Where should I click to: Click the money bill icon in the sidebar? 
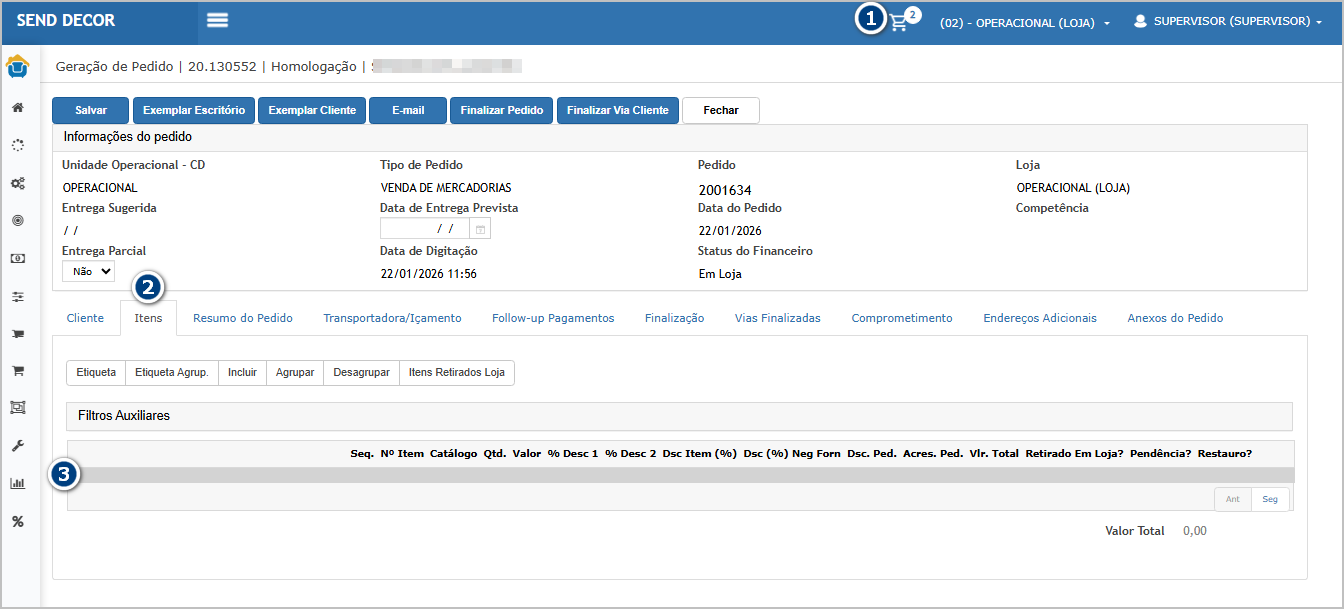tap(18, 258)
